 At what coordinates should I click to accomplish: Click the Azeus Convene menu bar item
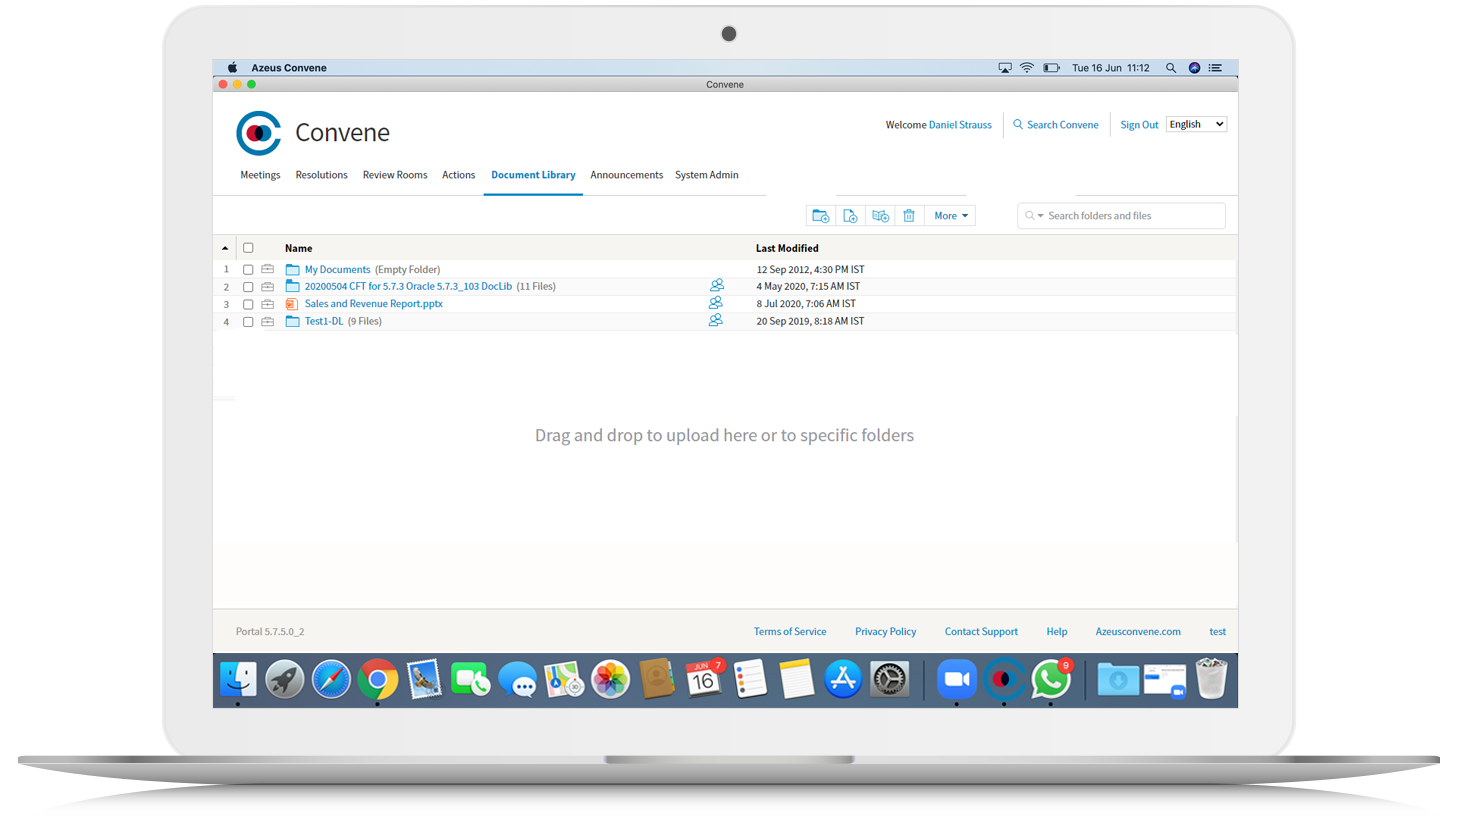[x=289, y=68]
